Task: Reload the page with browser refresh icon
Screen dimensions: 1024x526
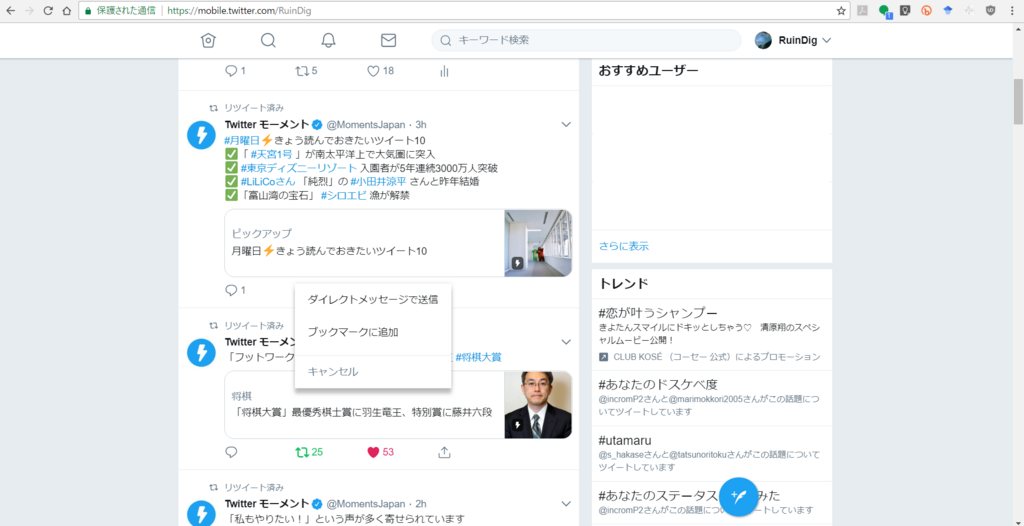Action: click(48, 10)
